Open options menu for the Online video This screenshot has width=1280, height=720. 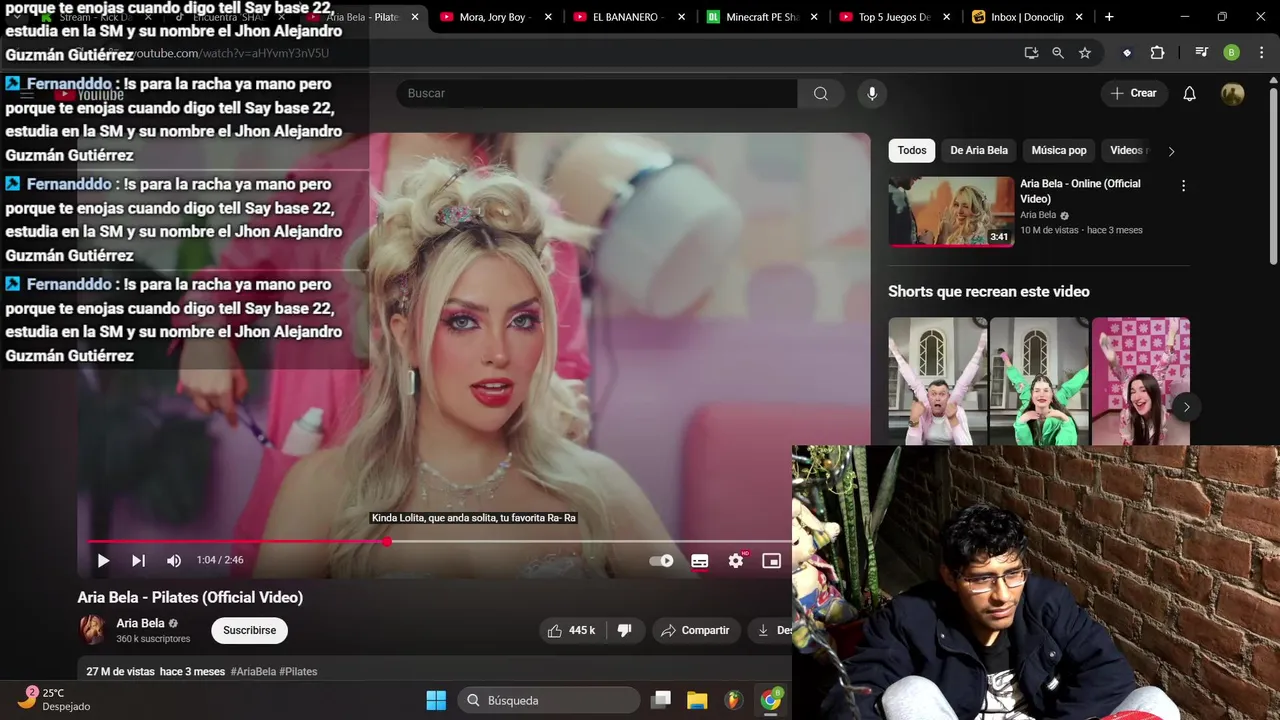point(1183,186)
